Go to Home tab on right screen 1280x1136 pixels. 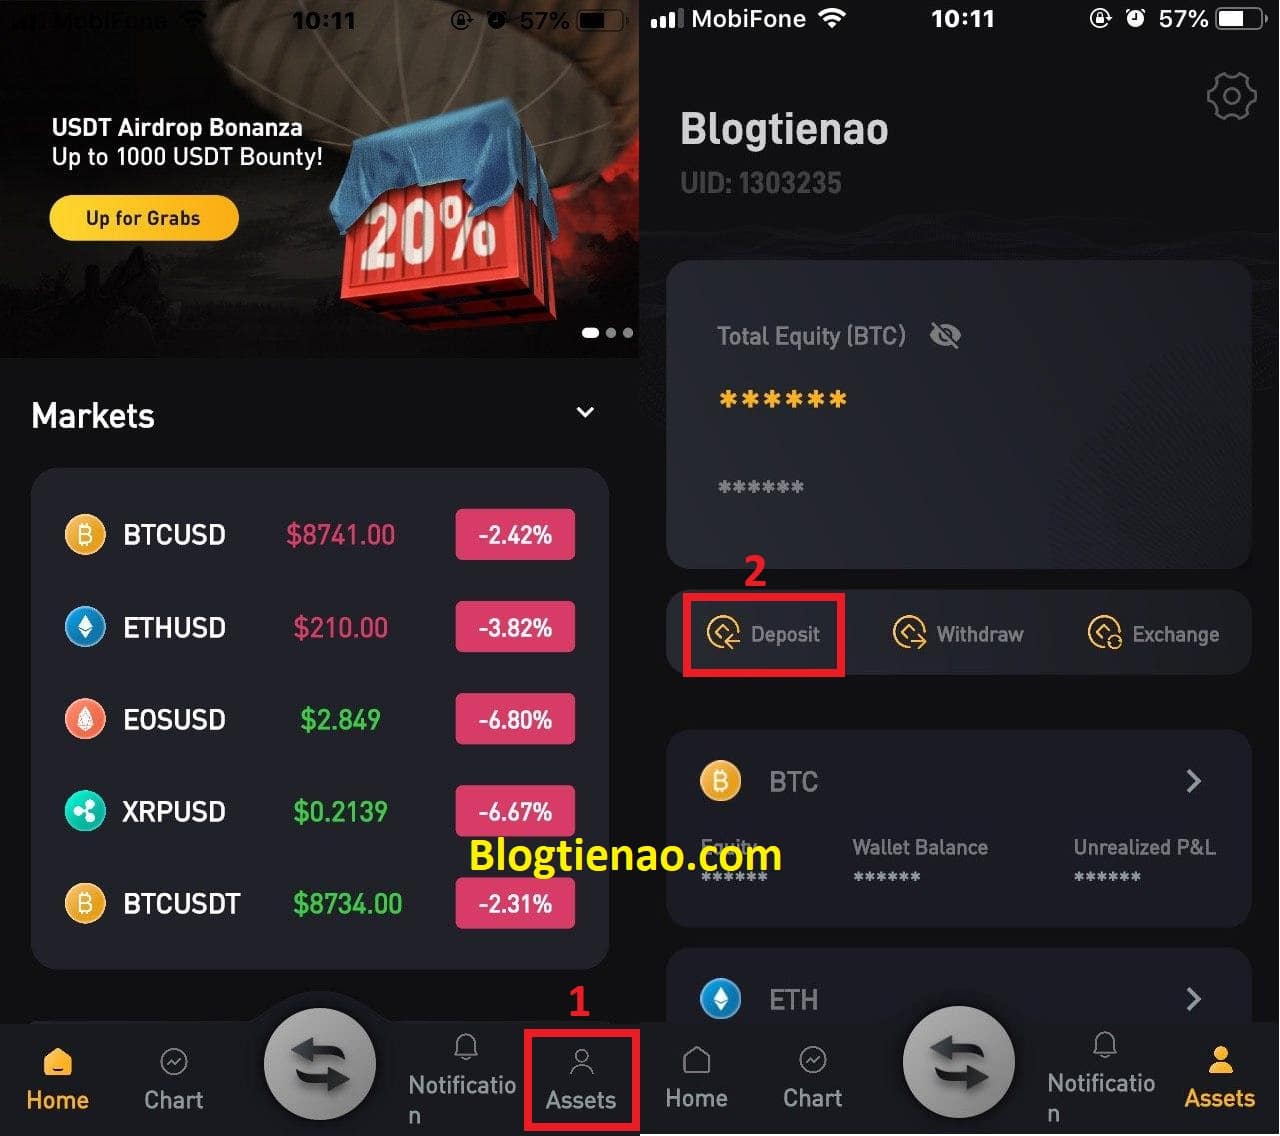point(697,1078)
